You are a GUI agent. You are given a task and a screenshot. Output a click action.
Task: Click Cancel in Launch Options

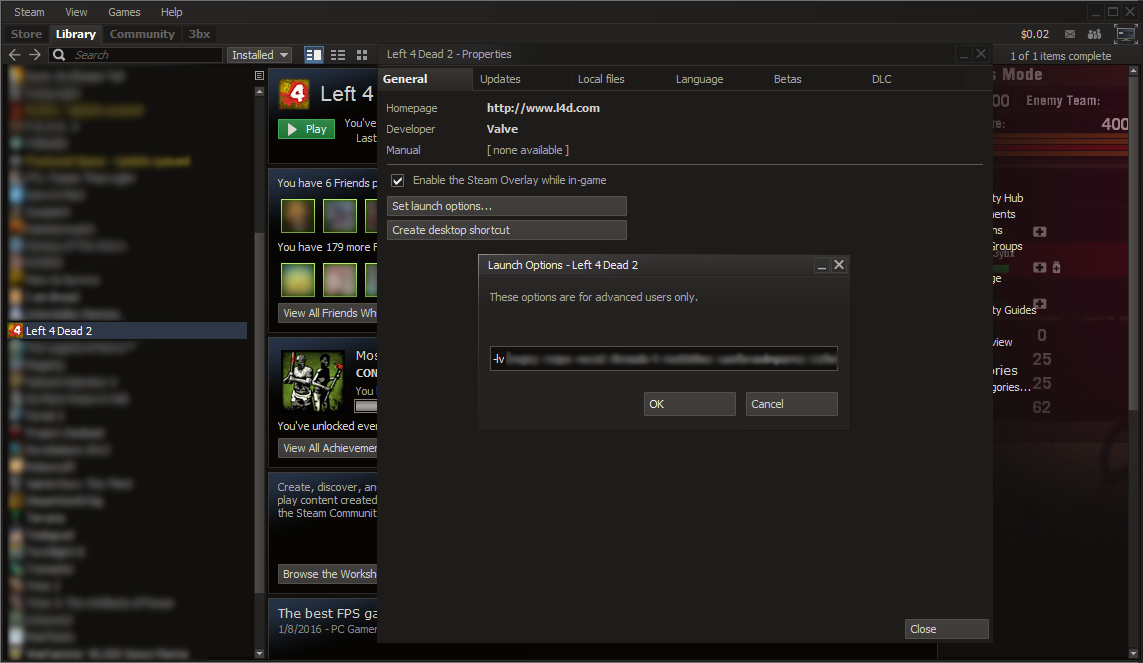(792, 404)
